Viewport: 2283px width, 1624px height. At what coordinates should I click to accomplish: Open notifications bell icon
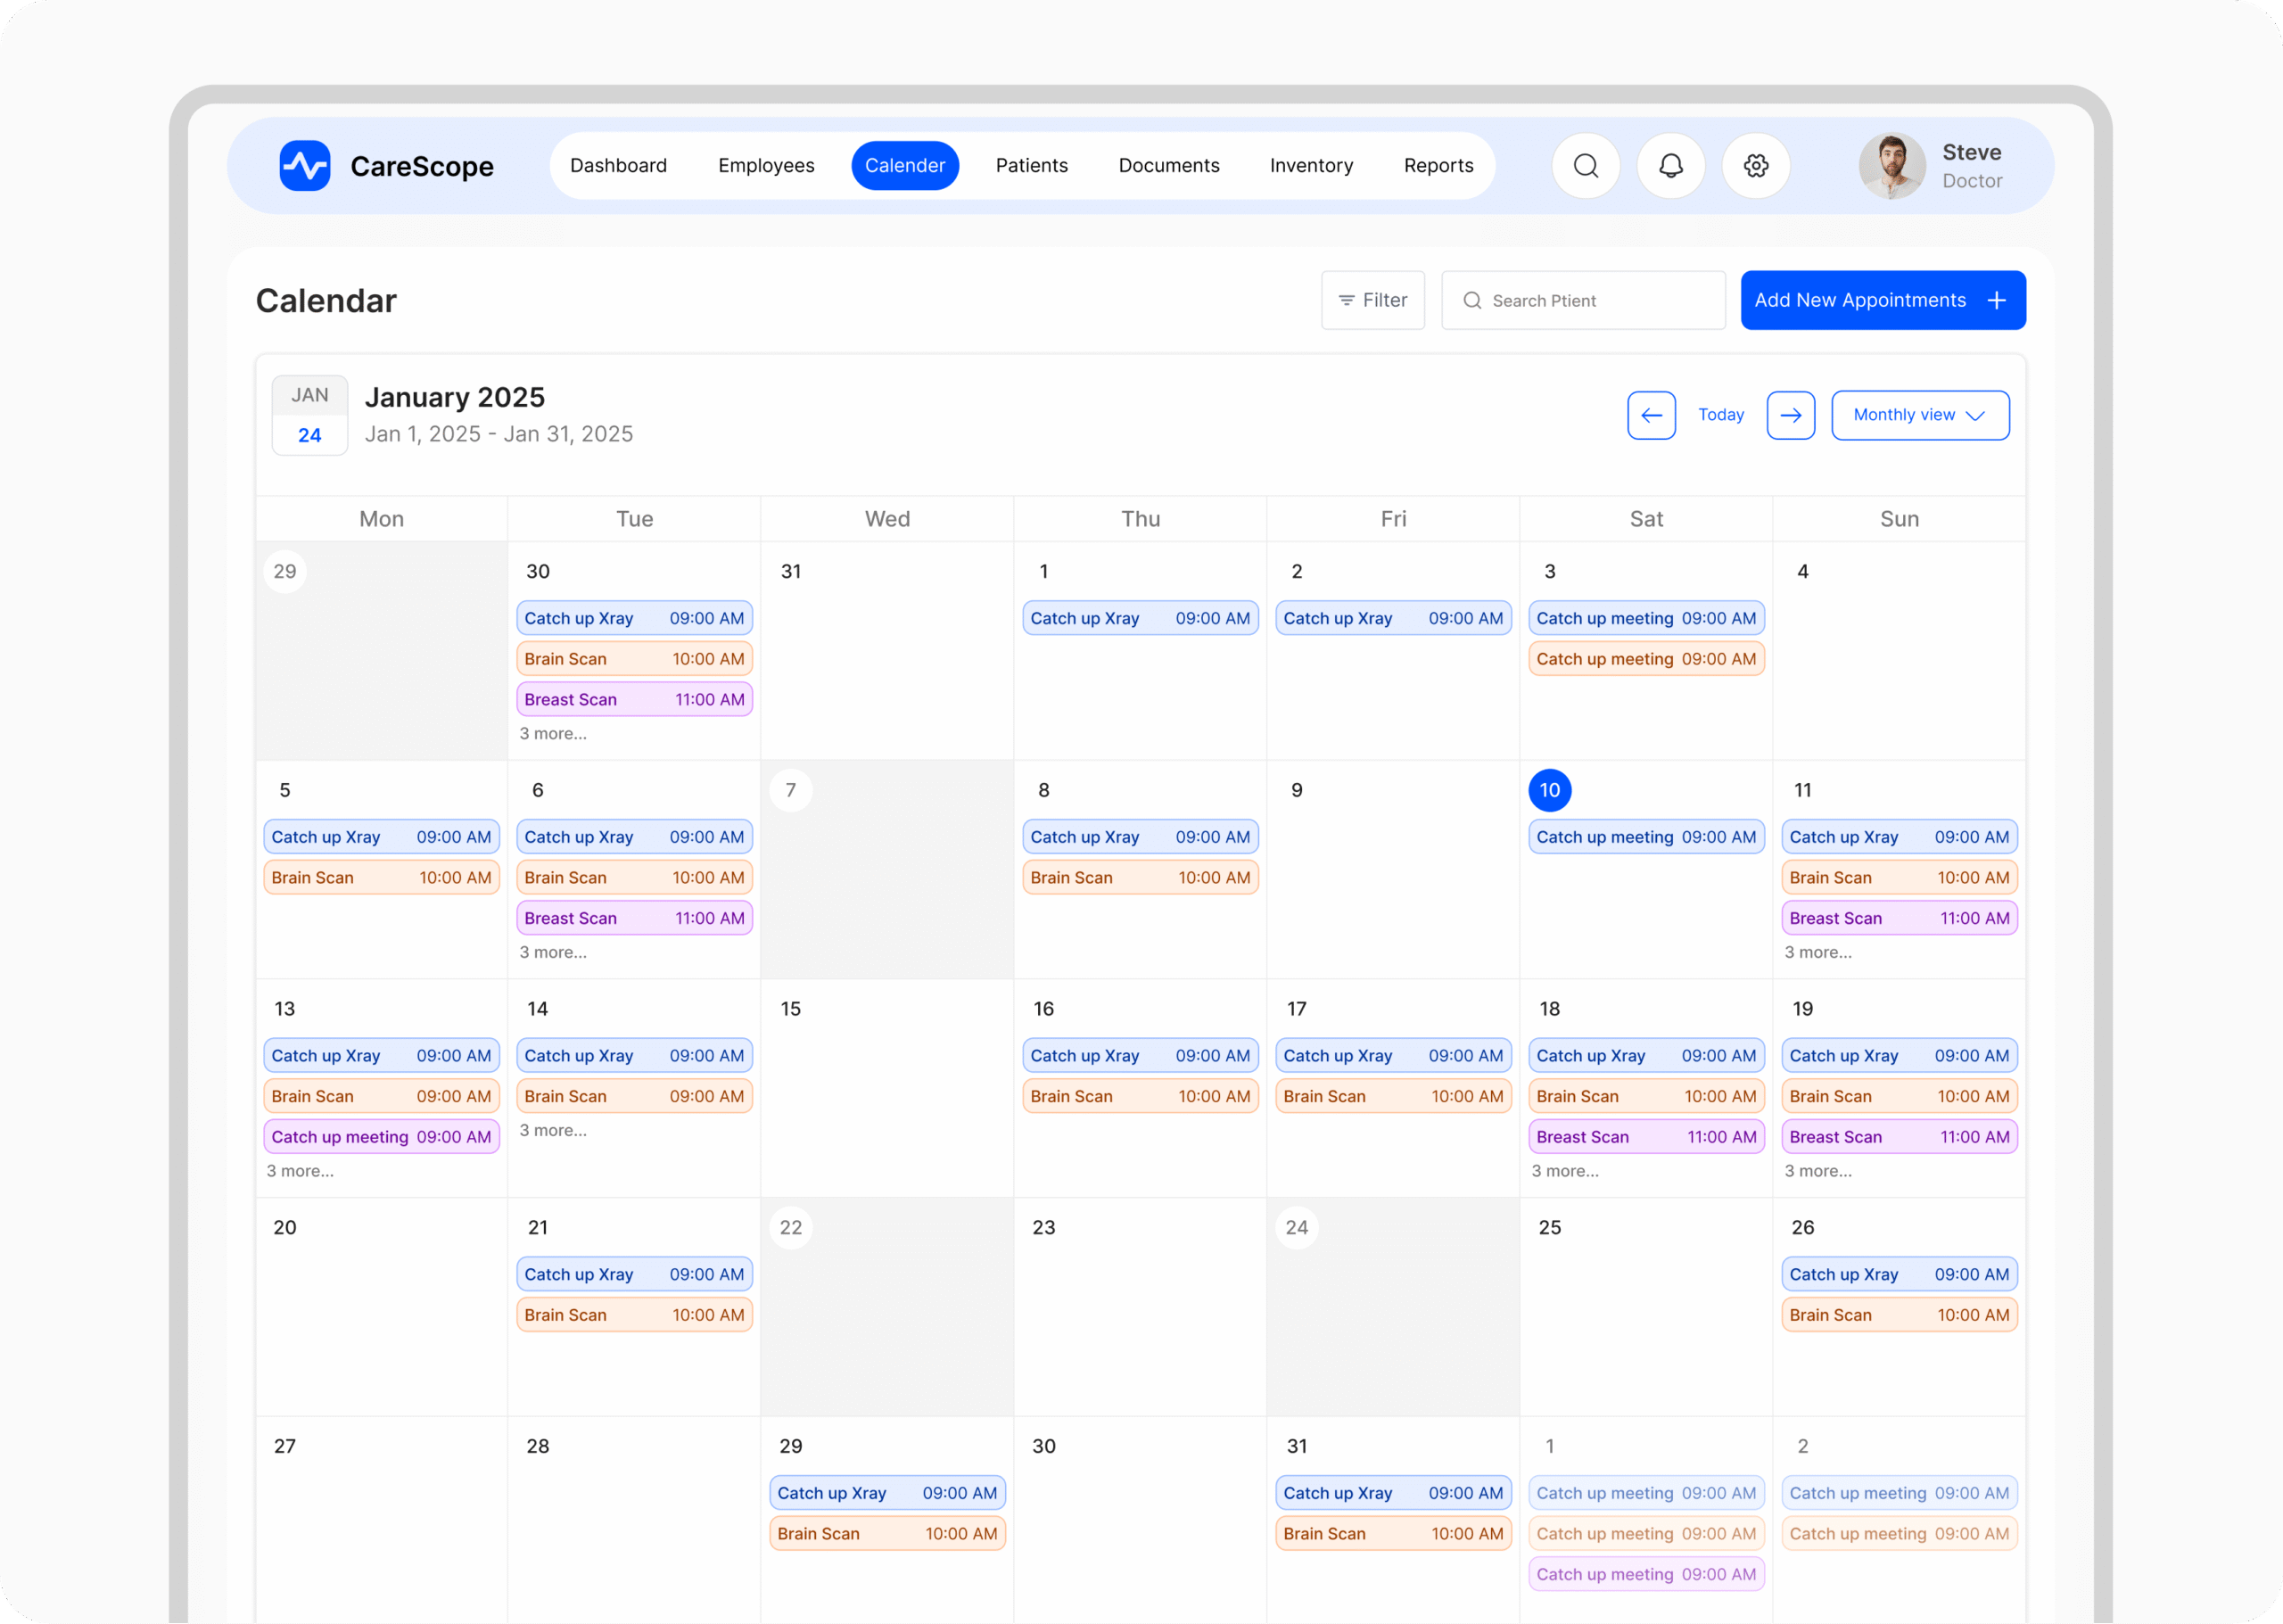pos(1670,166)
